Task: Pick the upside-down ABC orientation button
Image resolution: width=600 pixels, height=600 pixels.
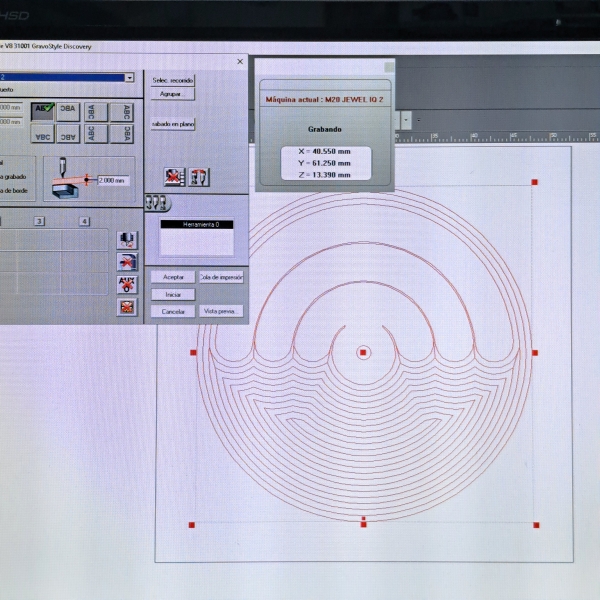Action: 43,135
